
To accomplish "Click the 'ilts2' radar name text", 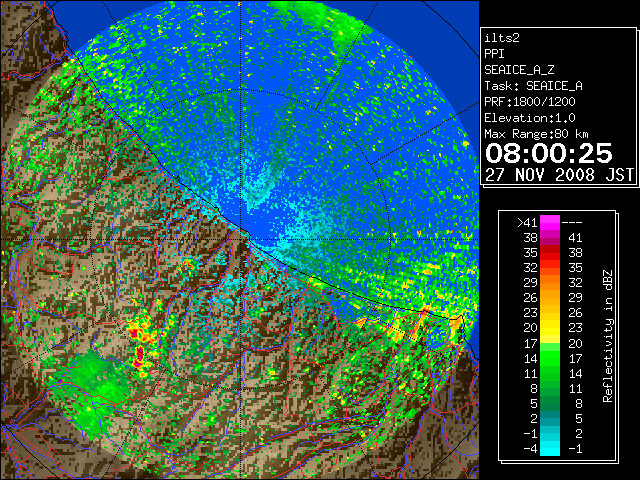I will tap(502, 38).
